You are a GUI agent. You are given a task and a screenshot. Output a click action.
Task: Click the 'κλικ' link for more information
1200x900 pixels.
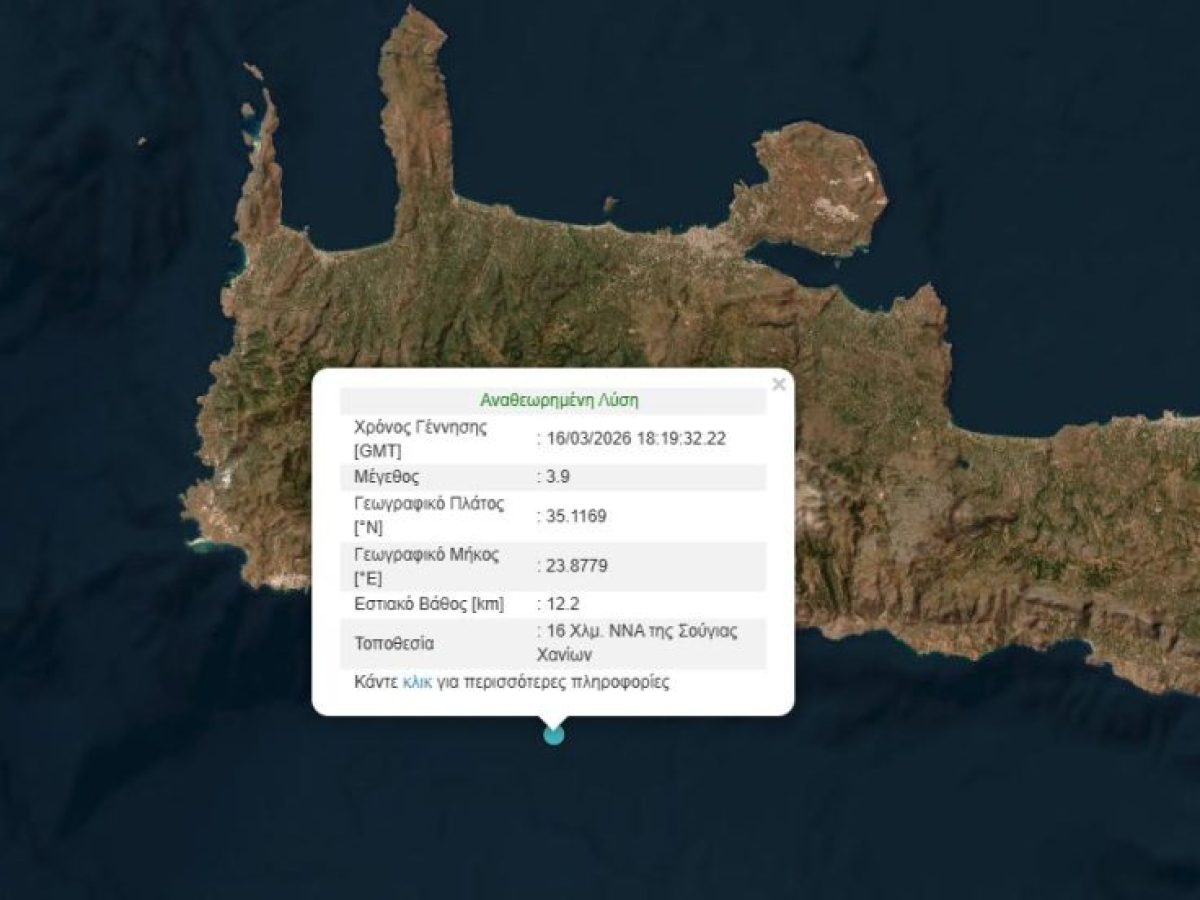pyautogui.click(x=417, y=684)
